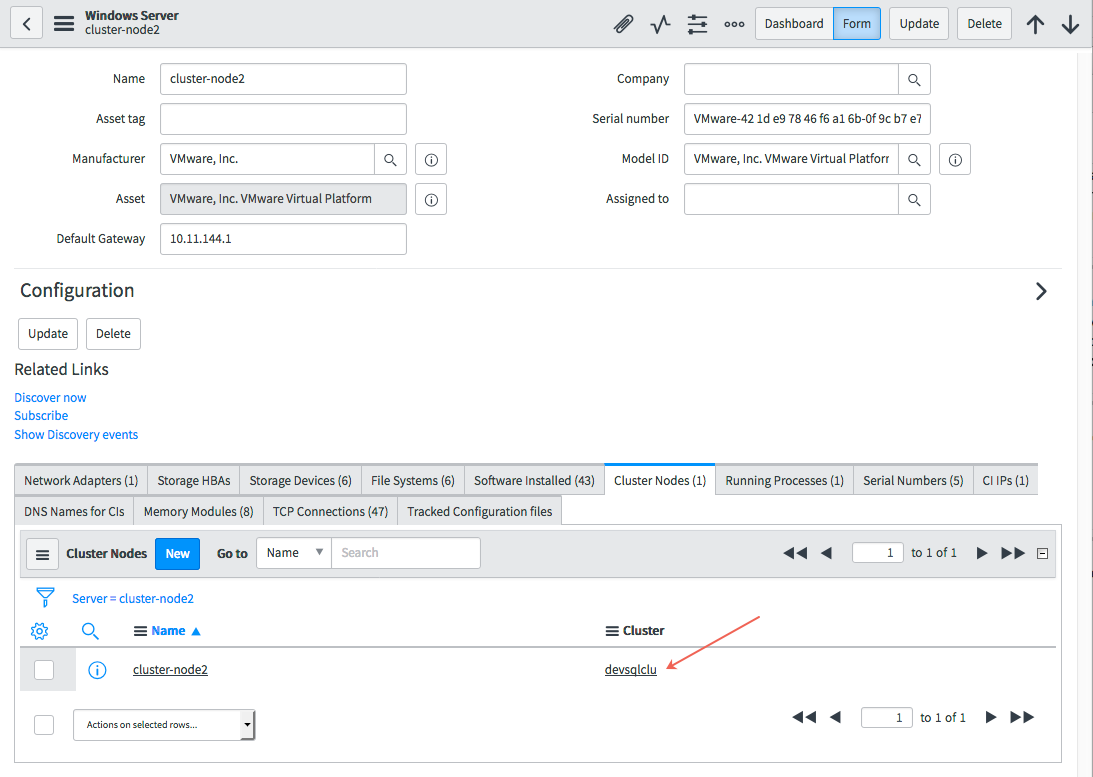Viewport: 1093px width, 777px height.
Task: Open Tracked Configuration files tab
Action: 480,511
